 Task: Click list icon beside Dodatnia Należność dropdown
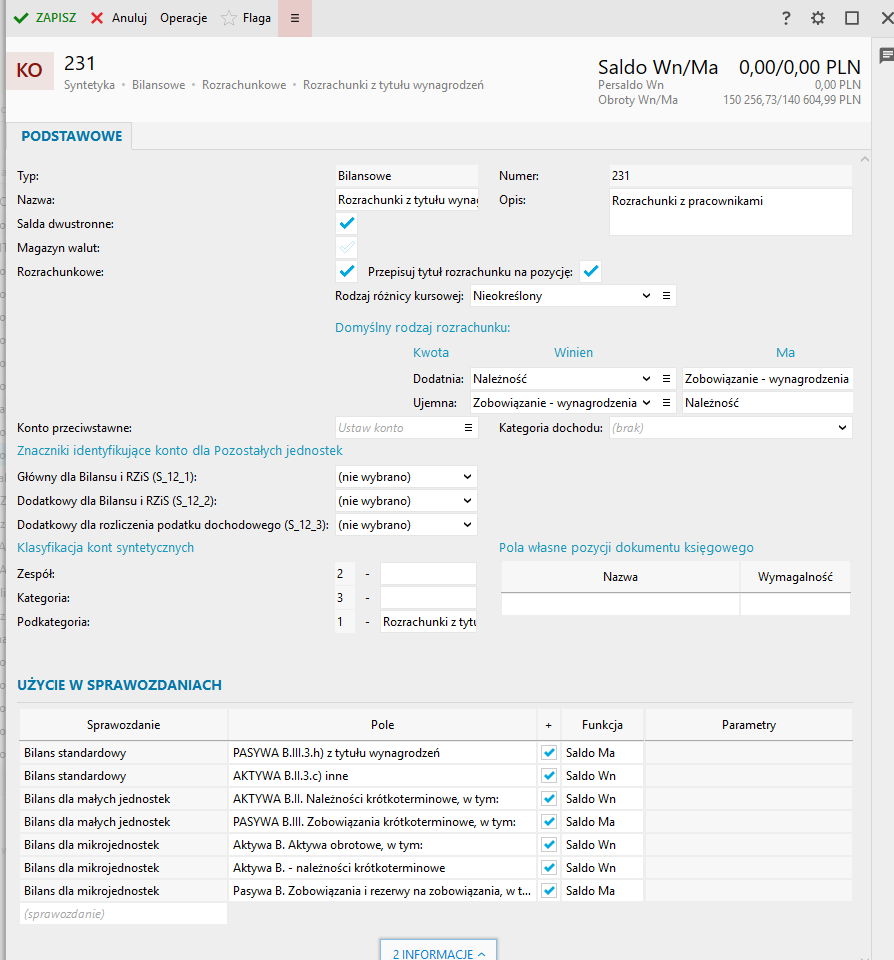click(667, 379)
